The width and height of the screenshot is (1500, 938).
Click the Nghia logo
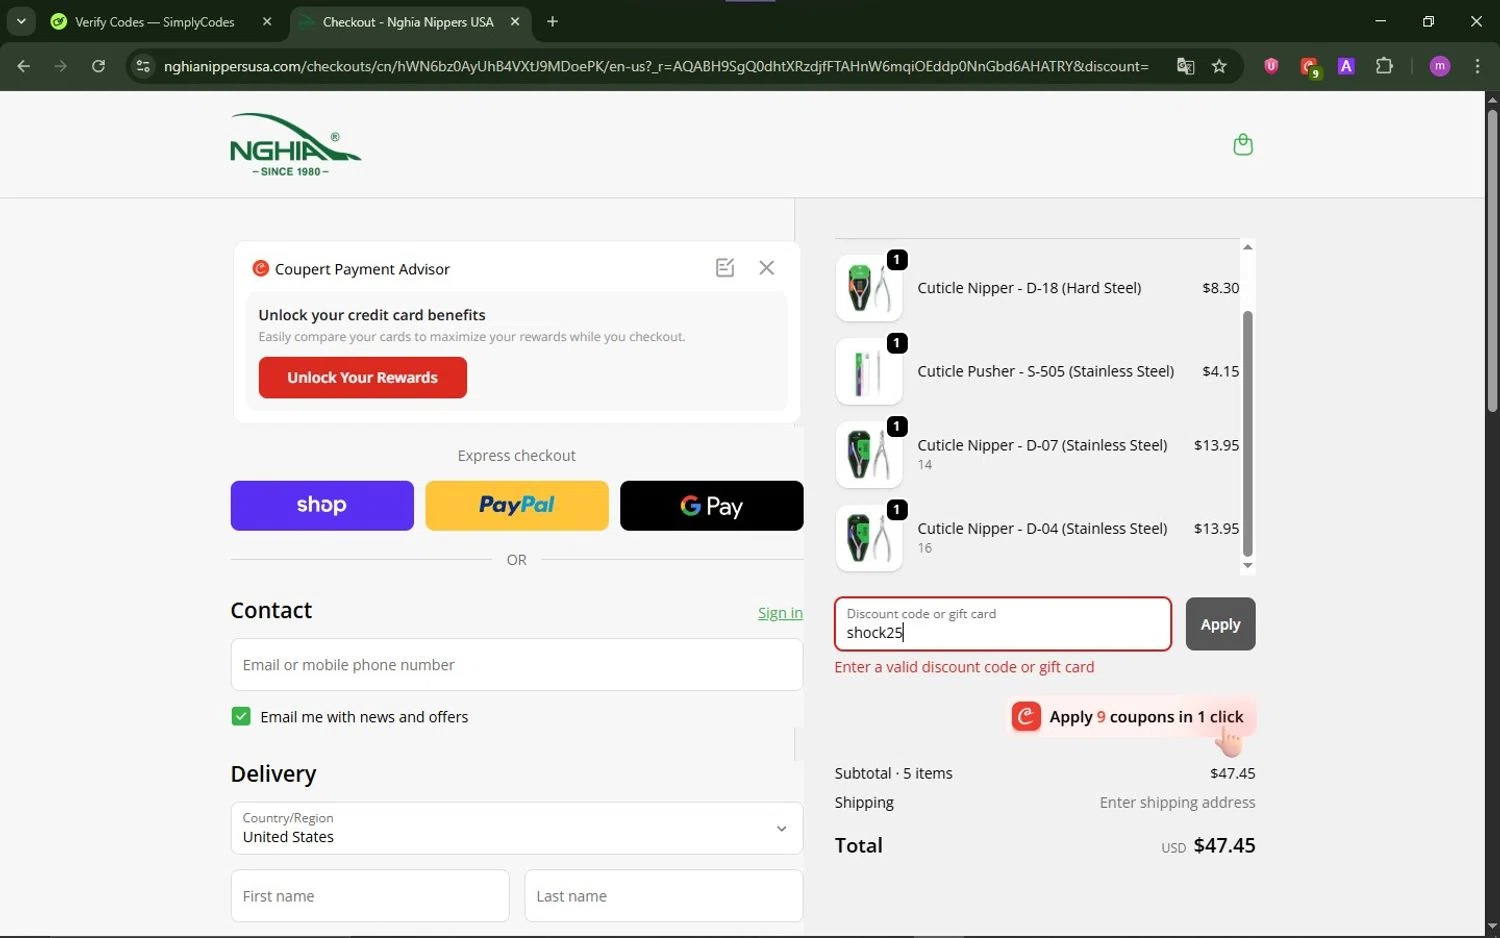tap(295, 145)
